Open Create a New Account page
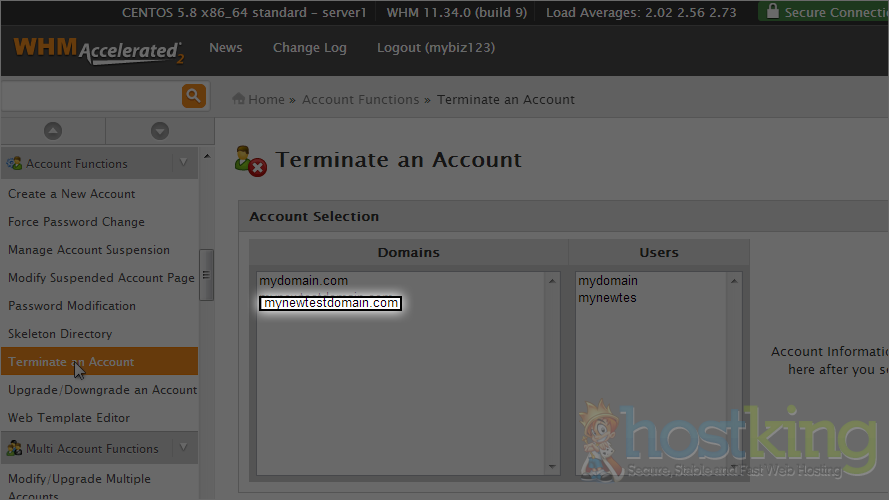Screen dimensions: 889x500 point(72,194)
